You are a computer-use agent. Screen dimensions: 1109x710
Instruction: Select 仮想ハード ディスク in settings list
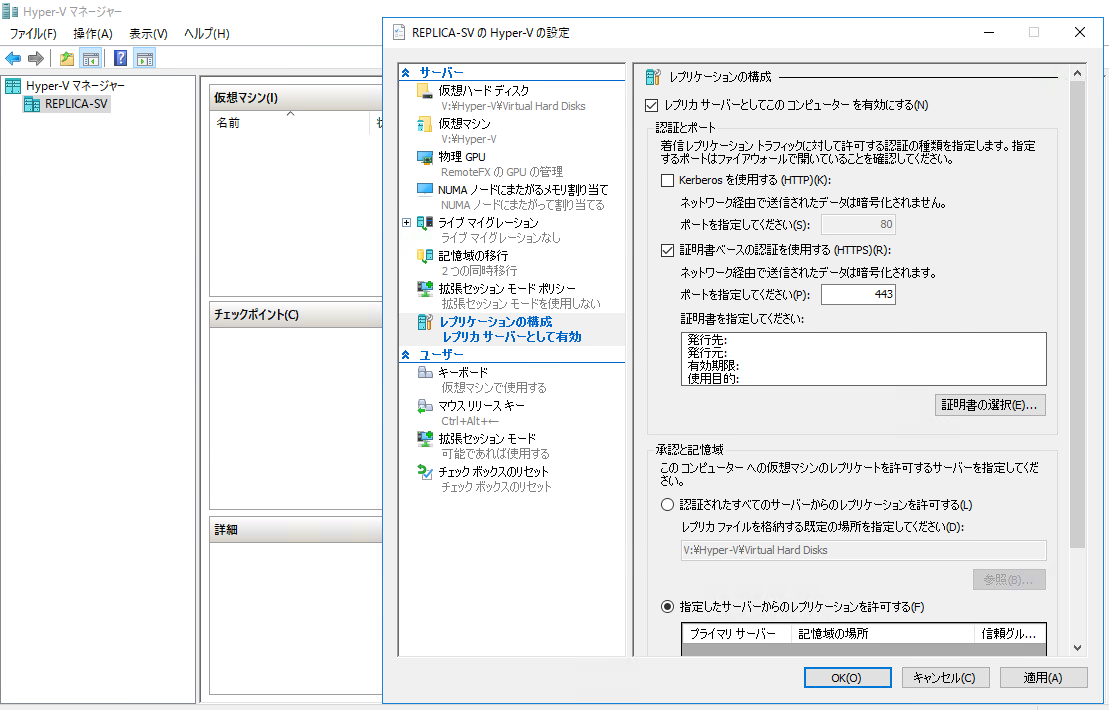pos(512,98)
